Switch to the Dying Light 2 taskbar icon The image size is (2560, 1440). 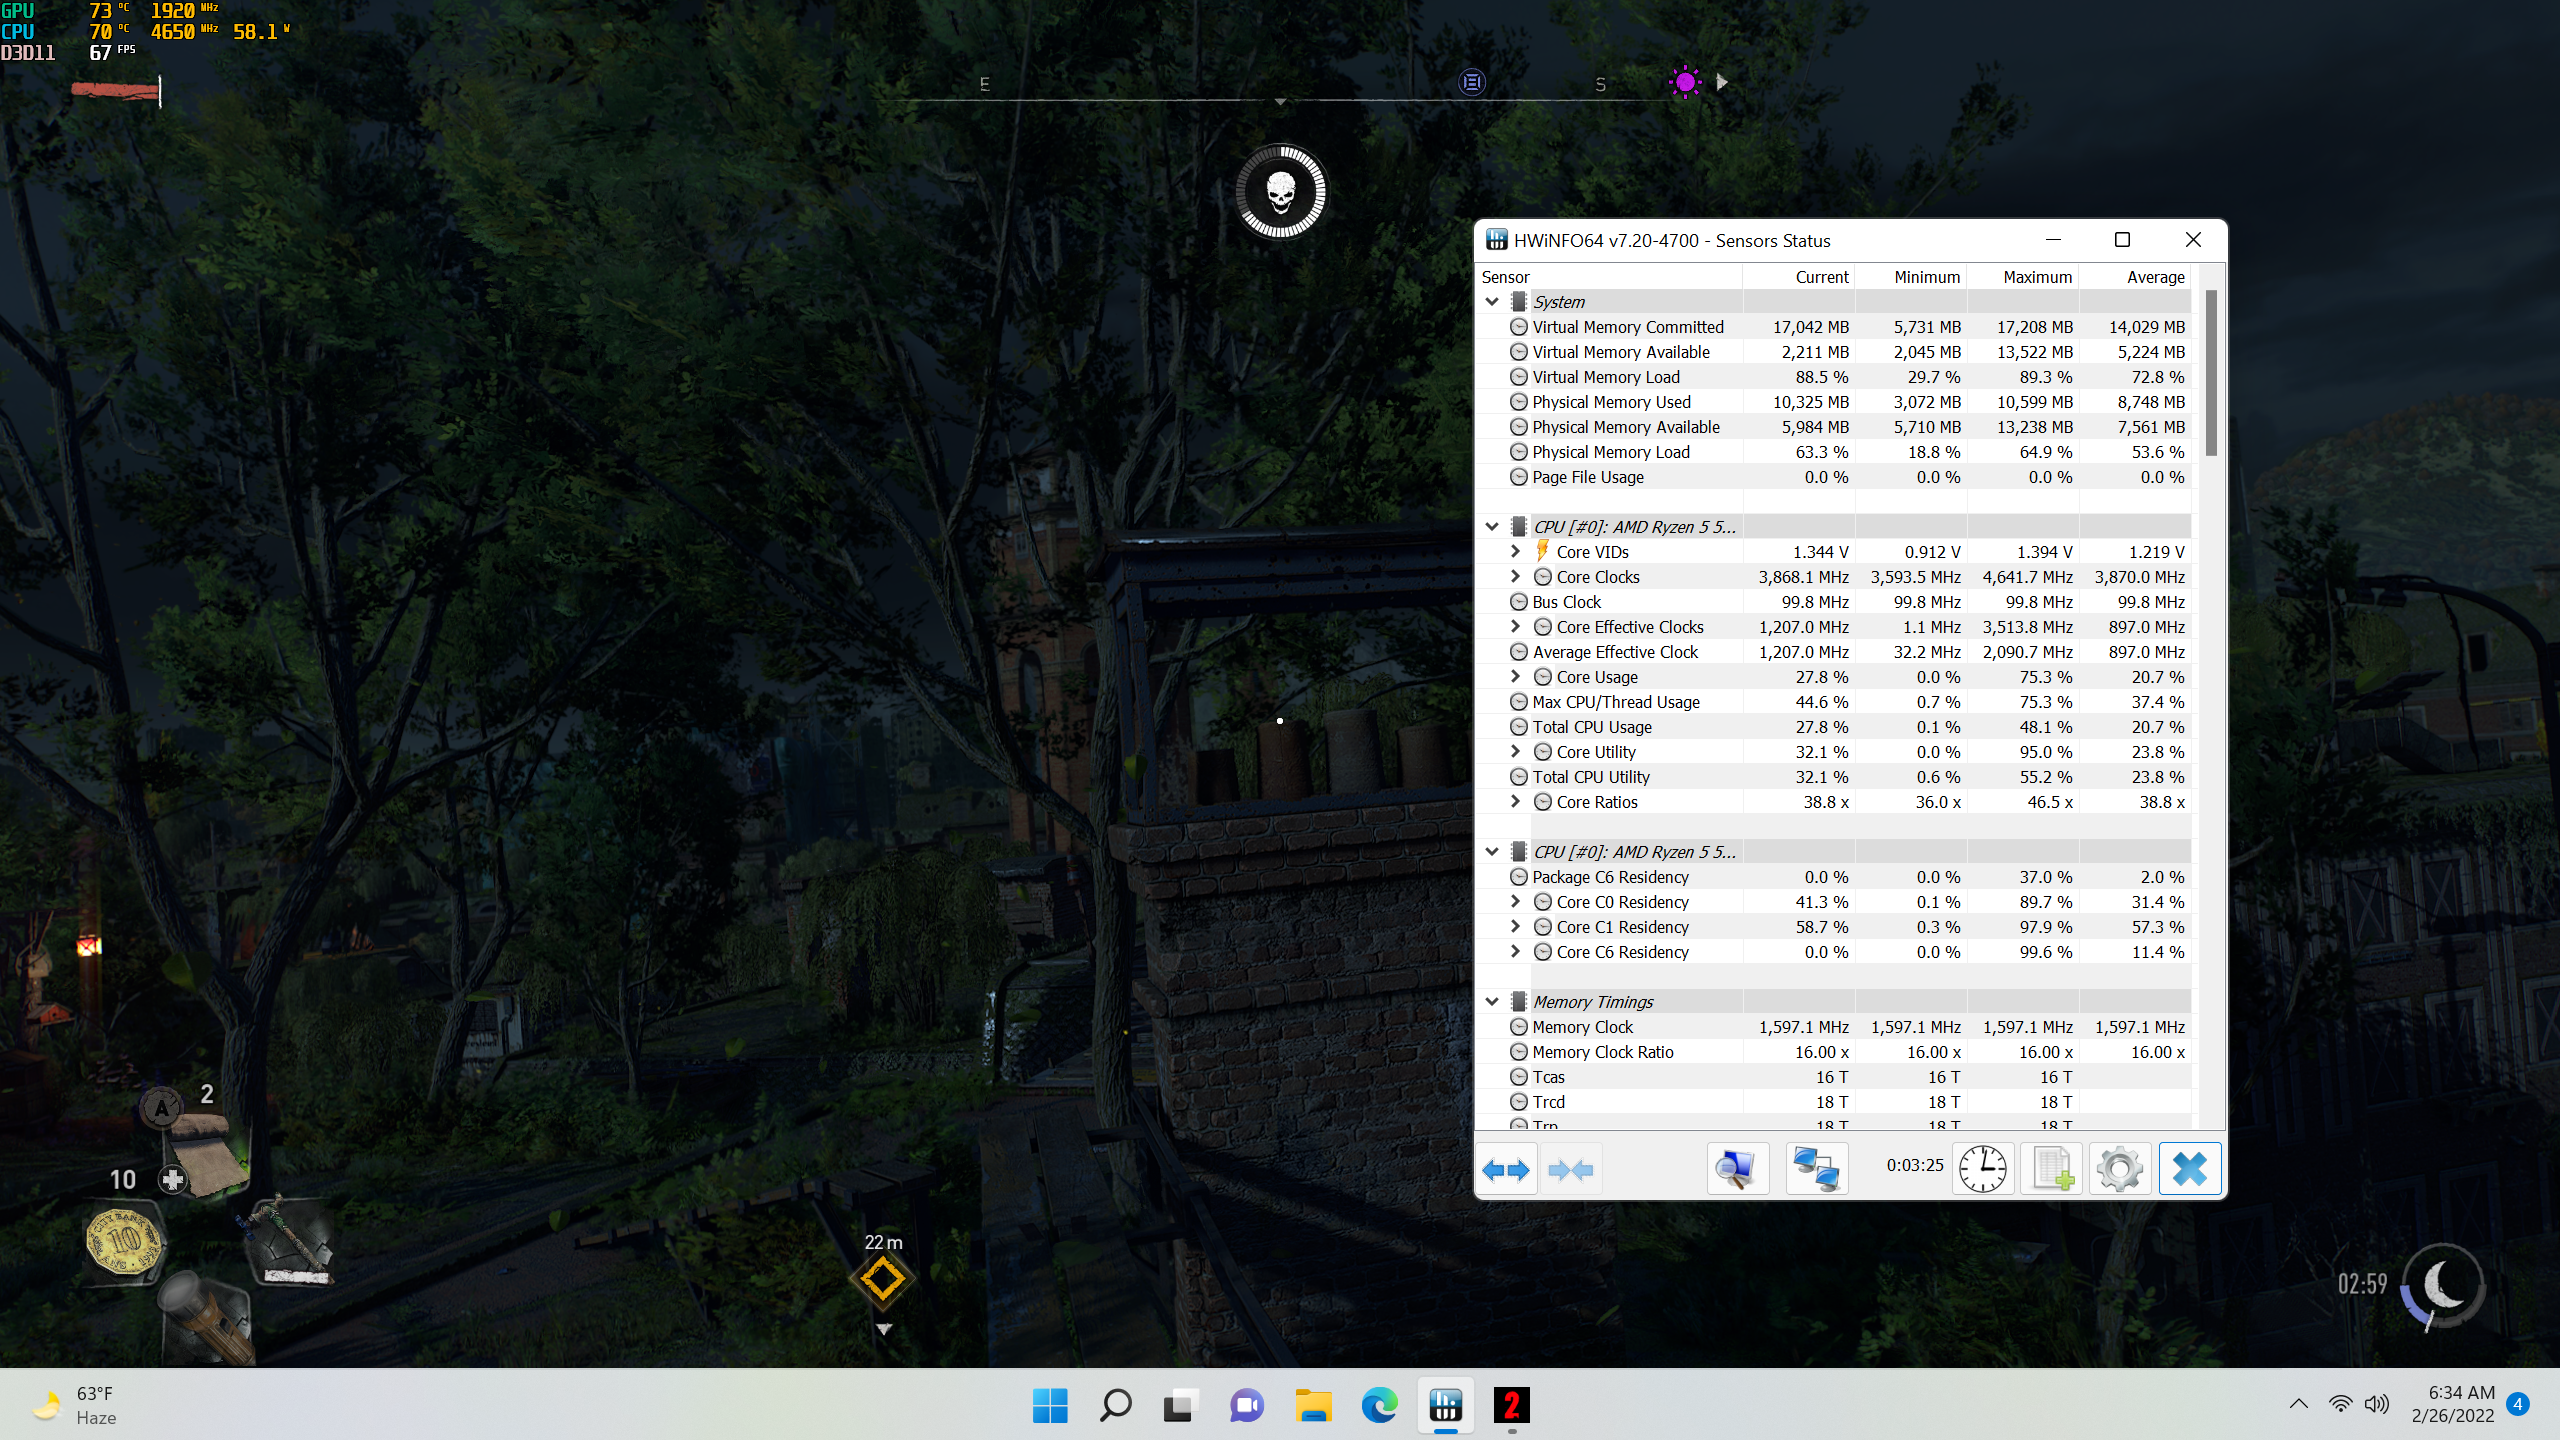(1511, 1406)
